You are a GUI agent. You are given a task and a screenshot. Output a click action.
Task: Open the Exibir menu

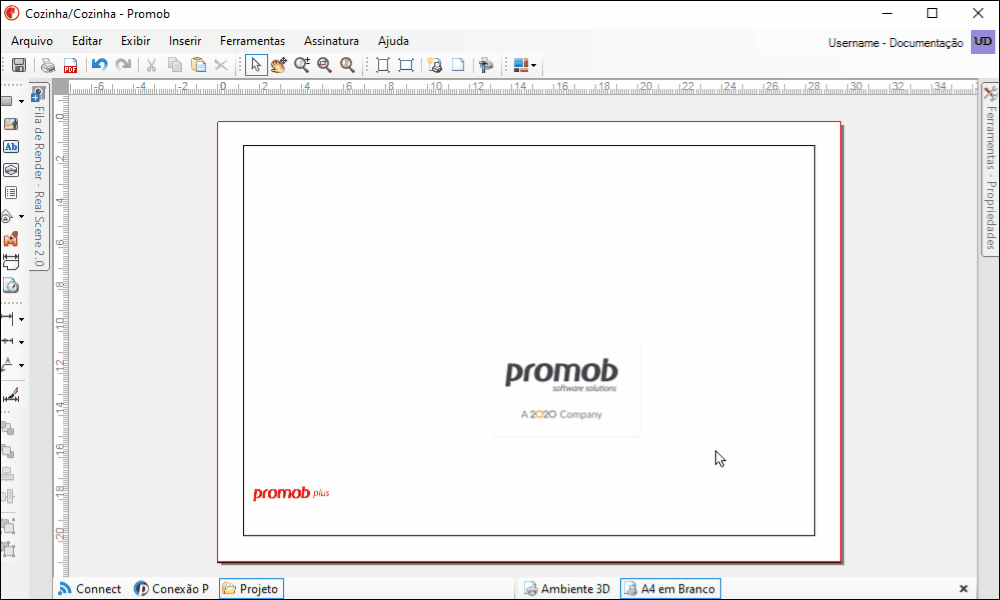[135, 41]
